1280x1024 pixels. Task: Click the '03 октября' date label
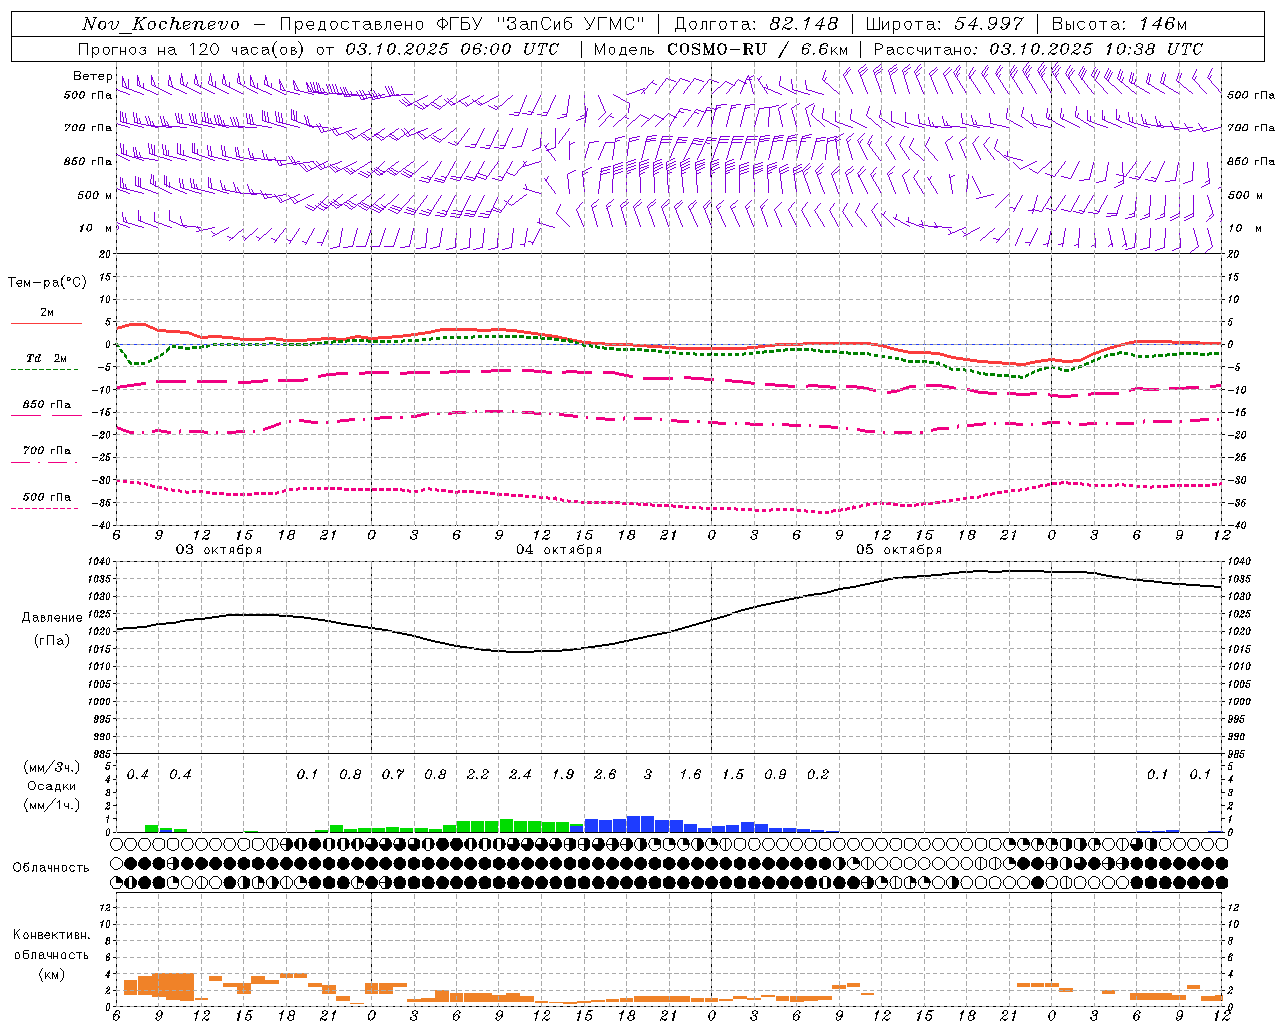pos(219,550)
